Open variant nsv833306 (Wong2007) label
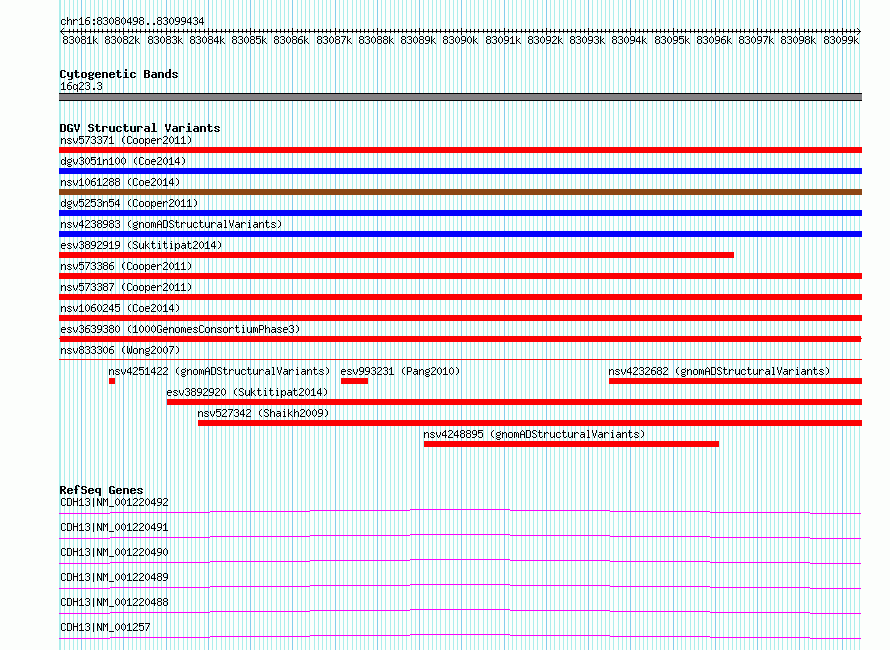This screenshot has width=890, height=650. [x=120, y=350]
